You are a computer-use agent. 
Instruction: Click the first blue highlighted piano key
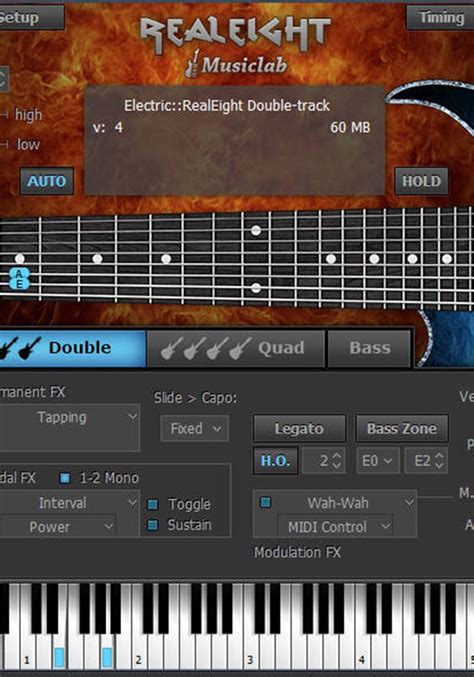point(60,657)
